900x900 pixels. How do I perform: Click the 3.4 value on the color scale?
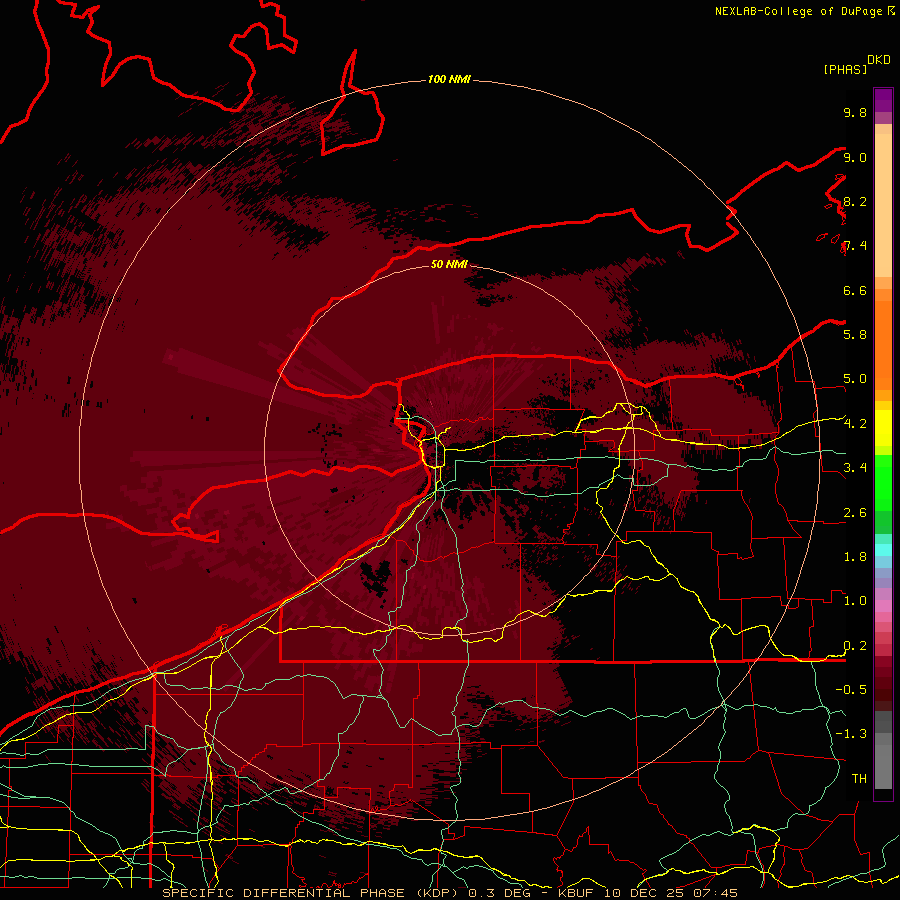point(855,467)
